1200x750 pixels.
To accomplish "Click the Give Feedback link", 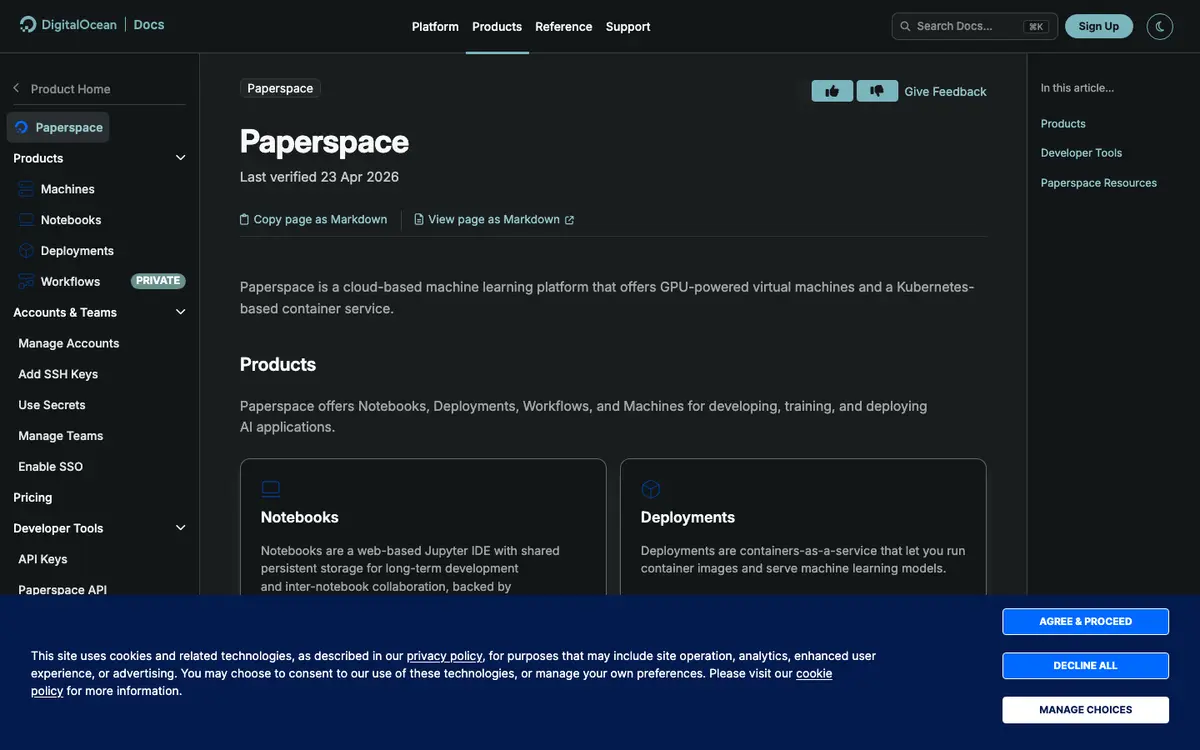I will [x=945, y=91].
